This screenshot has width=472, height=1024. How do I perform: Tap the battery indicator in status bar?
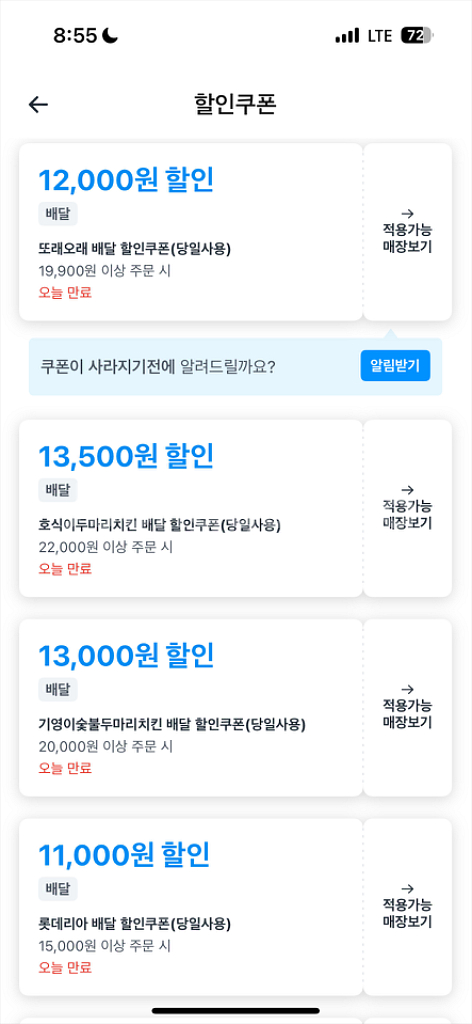[417, 35]
